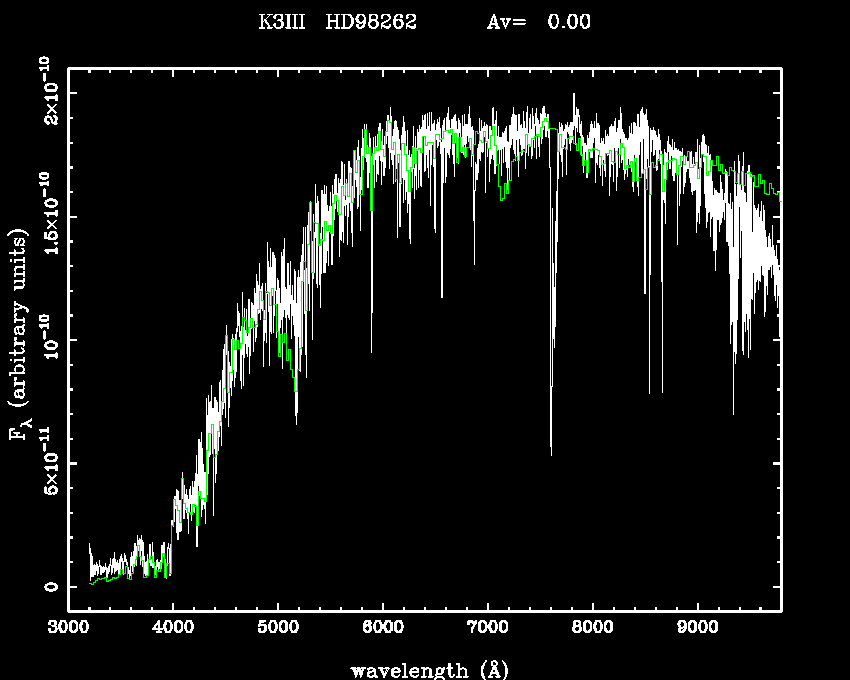
Task: Click the bottom of absorption line near 5900 Å
Action: 371,351
